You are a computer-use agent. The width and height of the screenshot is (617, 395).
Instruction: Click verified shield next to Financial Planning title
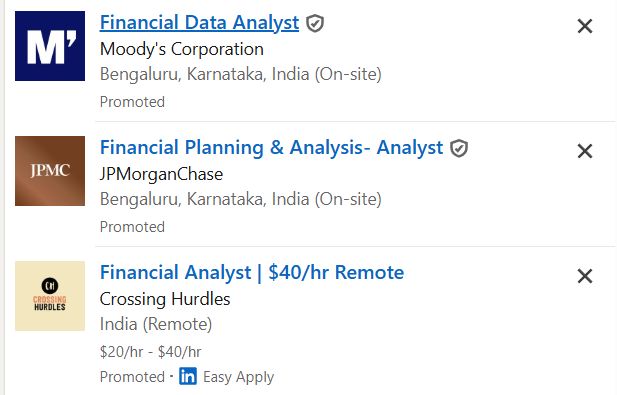click(x=459, y=148)
